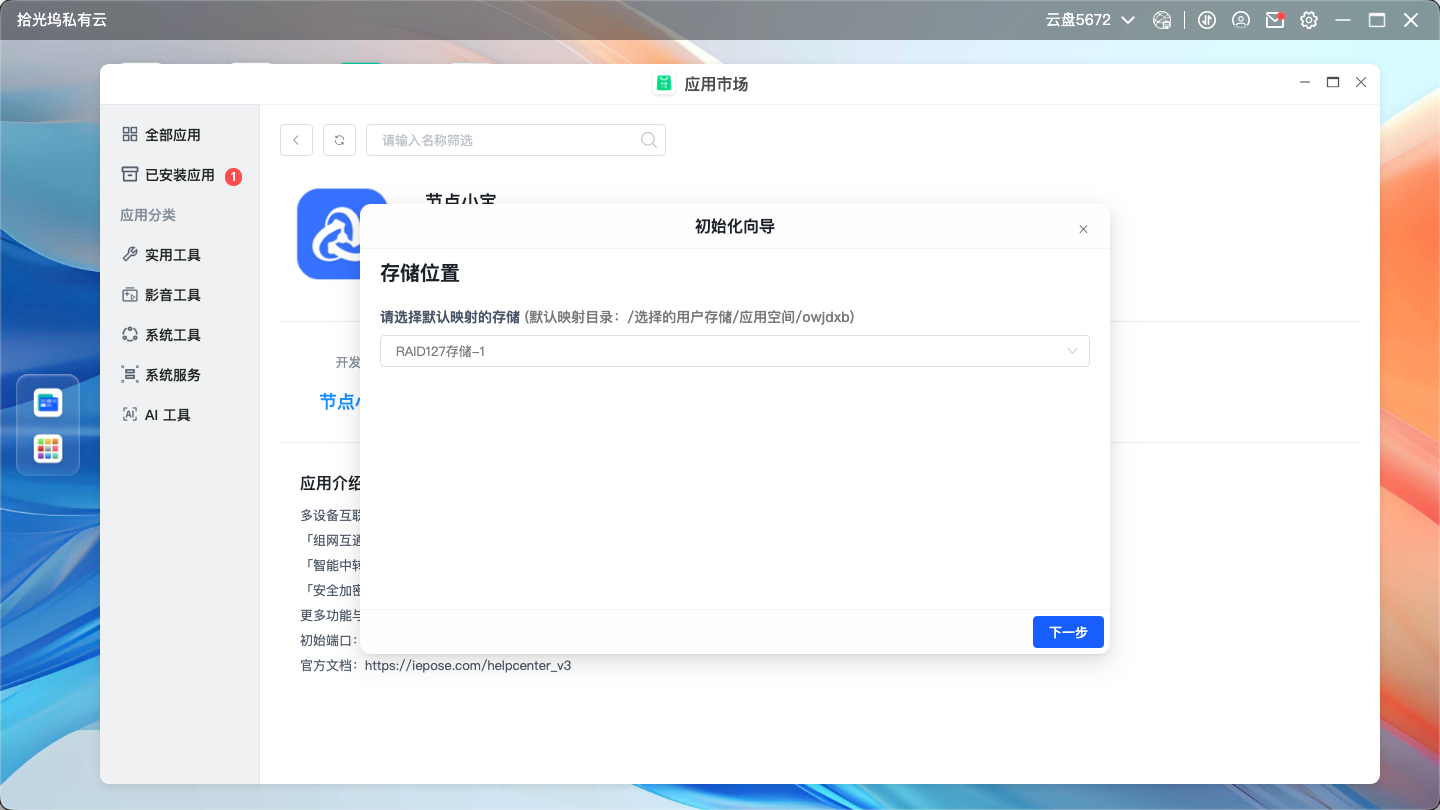The width and height of the screenshot is (1440, 810).
Task: Click the back arrow navigation icon
Action: (x=296, y=140)
